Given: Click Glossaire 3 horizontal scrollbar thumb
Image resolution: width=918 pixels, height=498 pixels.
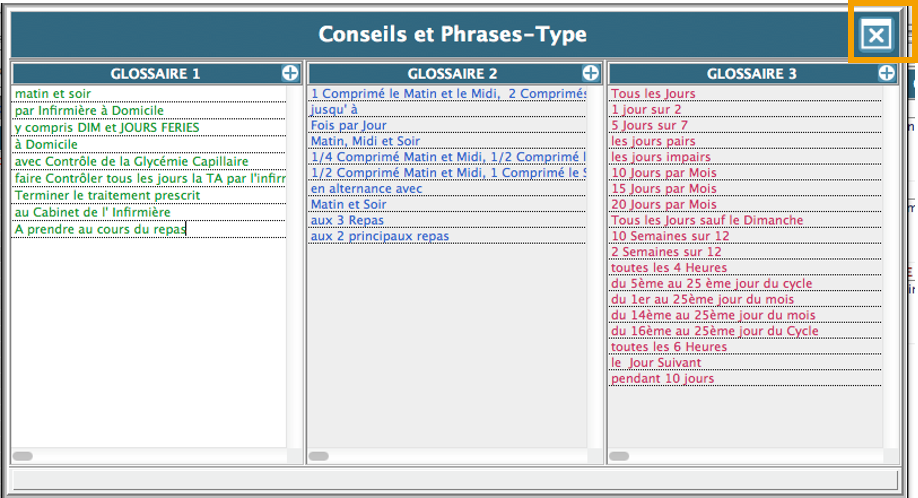Looking at the screenshot, I should (619, 456).
